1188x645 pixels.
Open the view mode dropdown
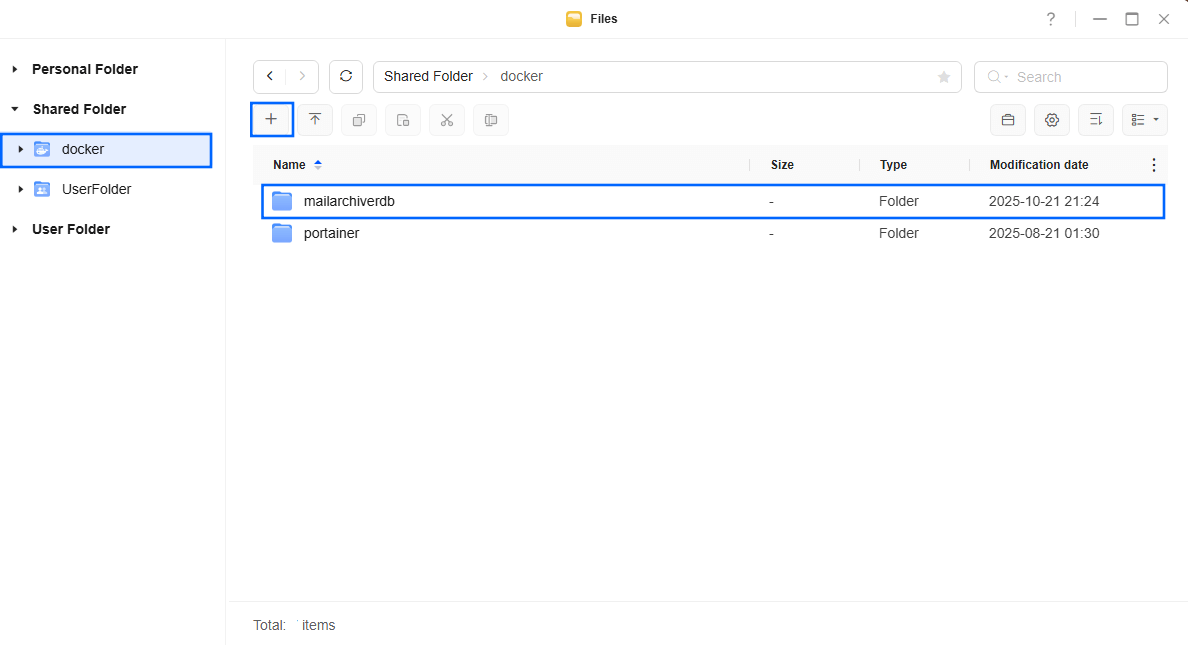coord(1144,120)
